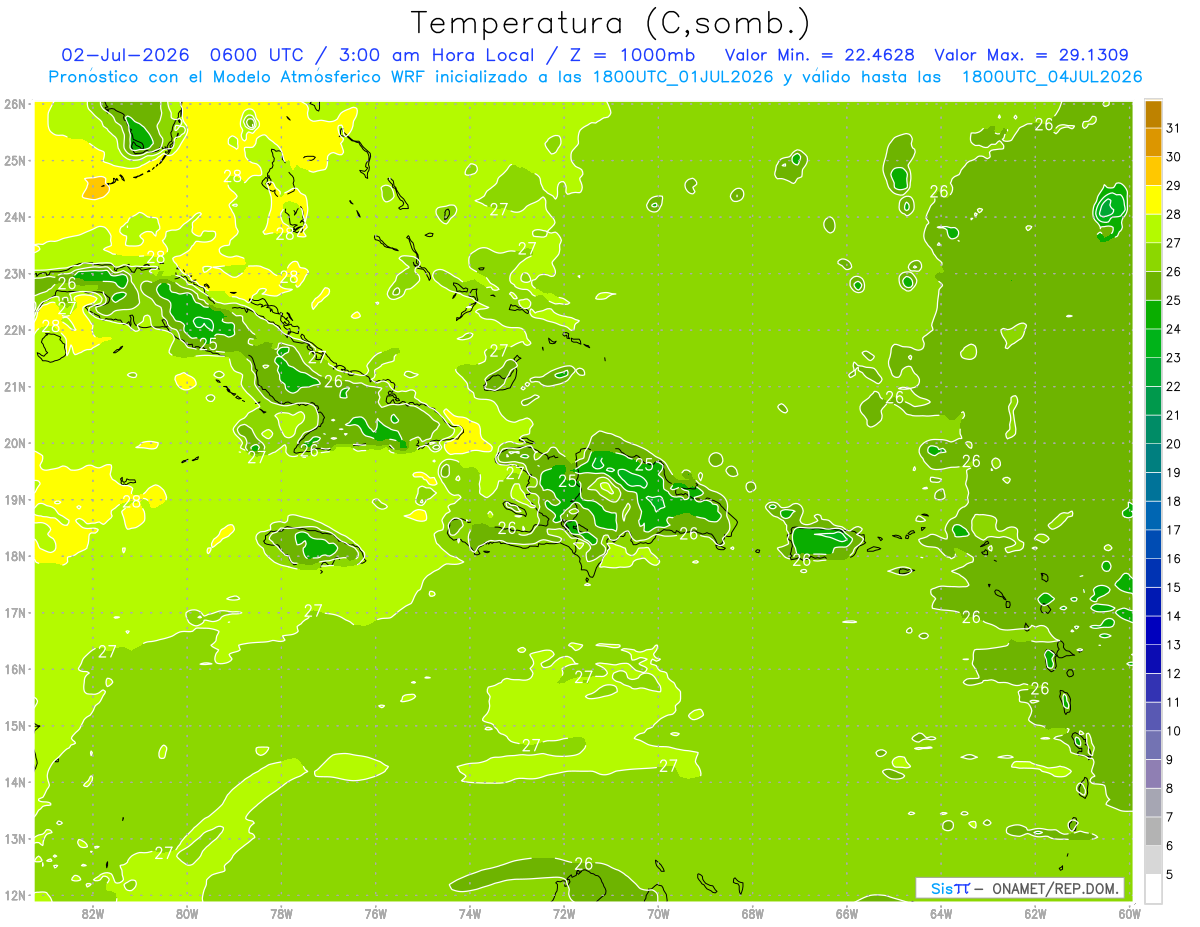Image resolution: width=1200 pixels, height=927 pixels.
Task: Click the color scale value "24"
Action: 1173,329
